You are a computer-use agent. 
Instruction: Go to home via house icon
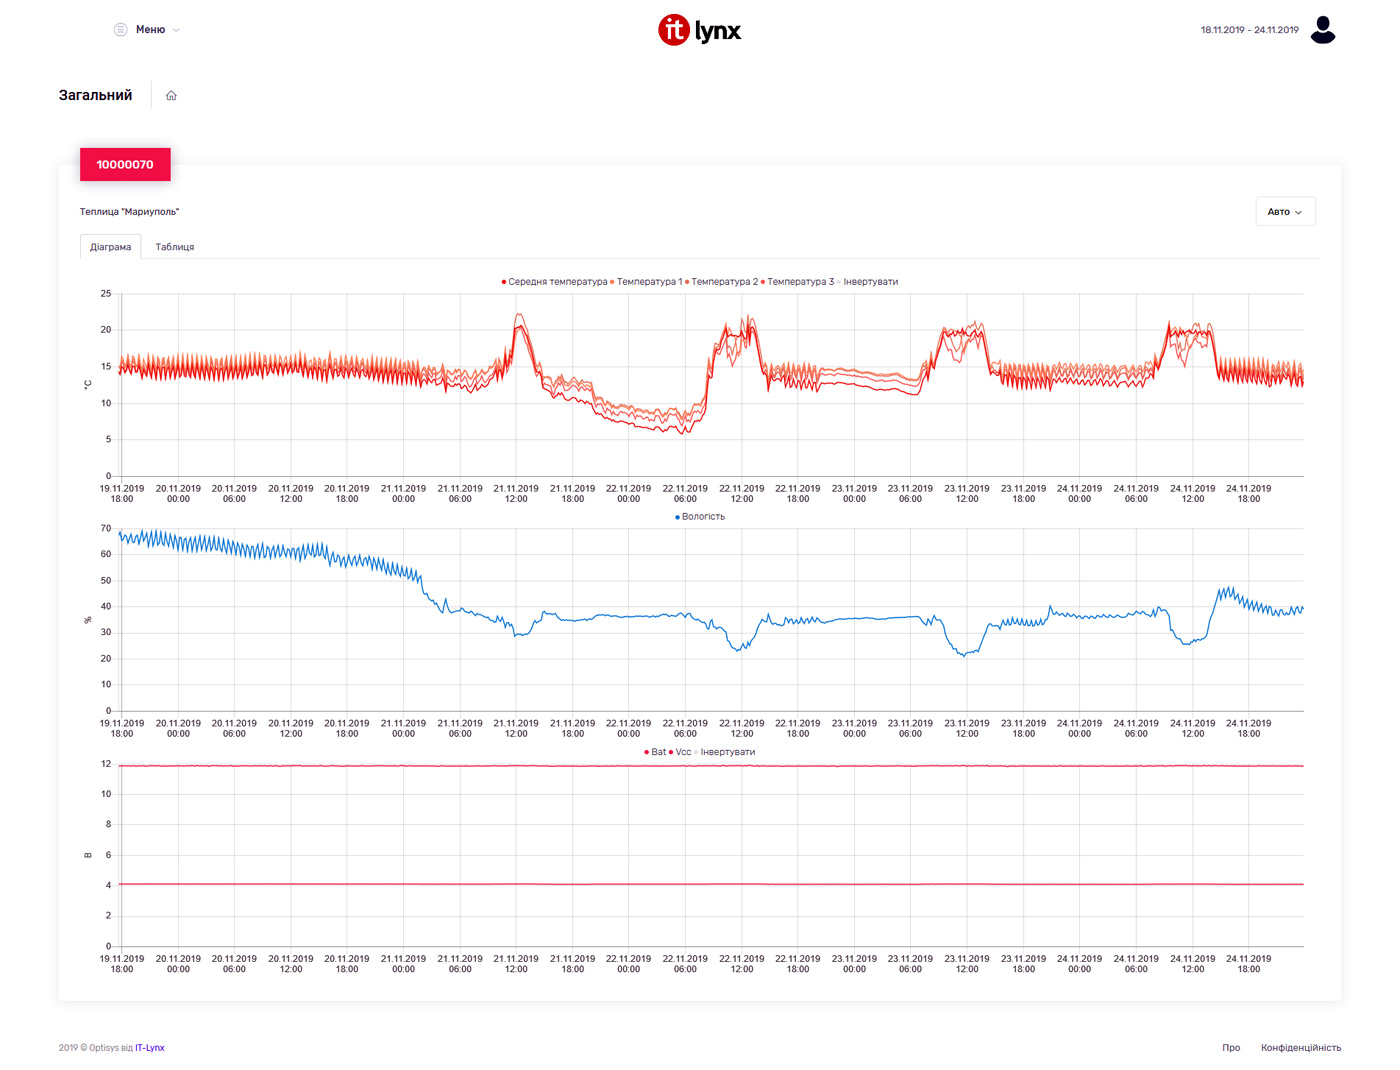(x=171, y=96)
